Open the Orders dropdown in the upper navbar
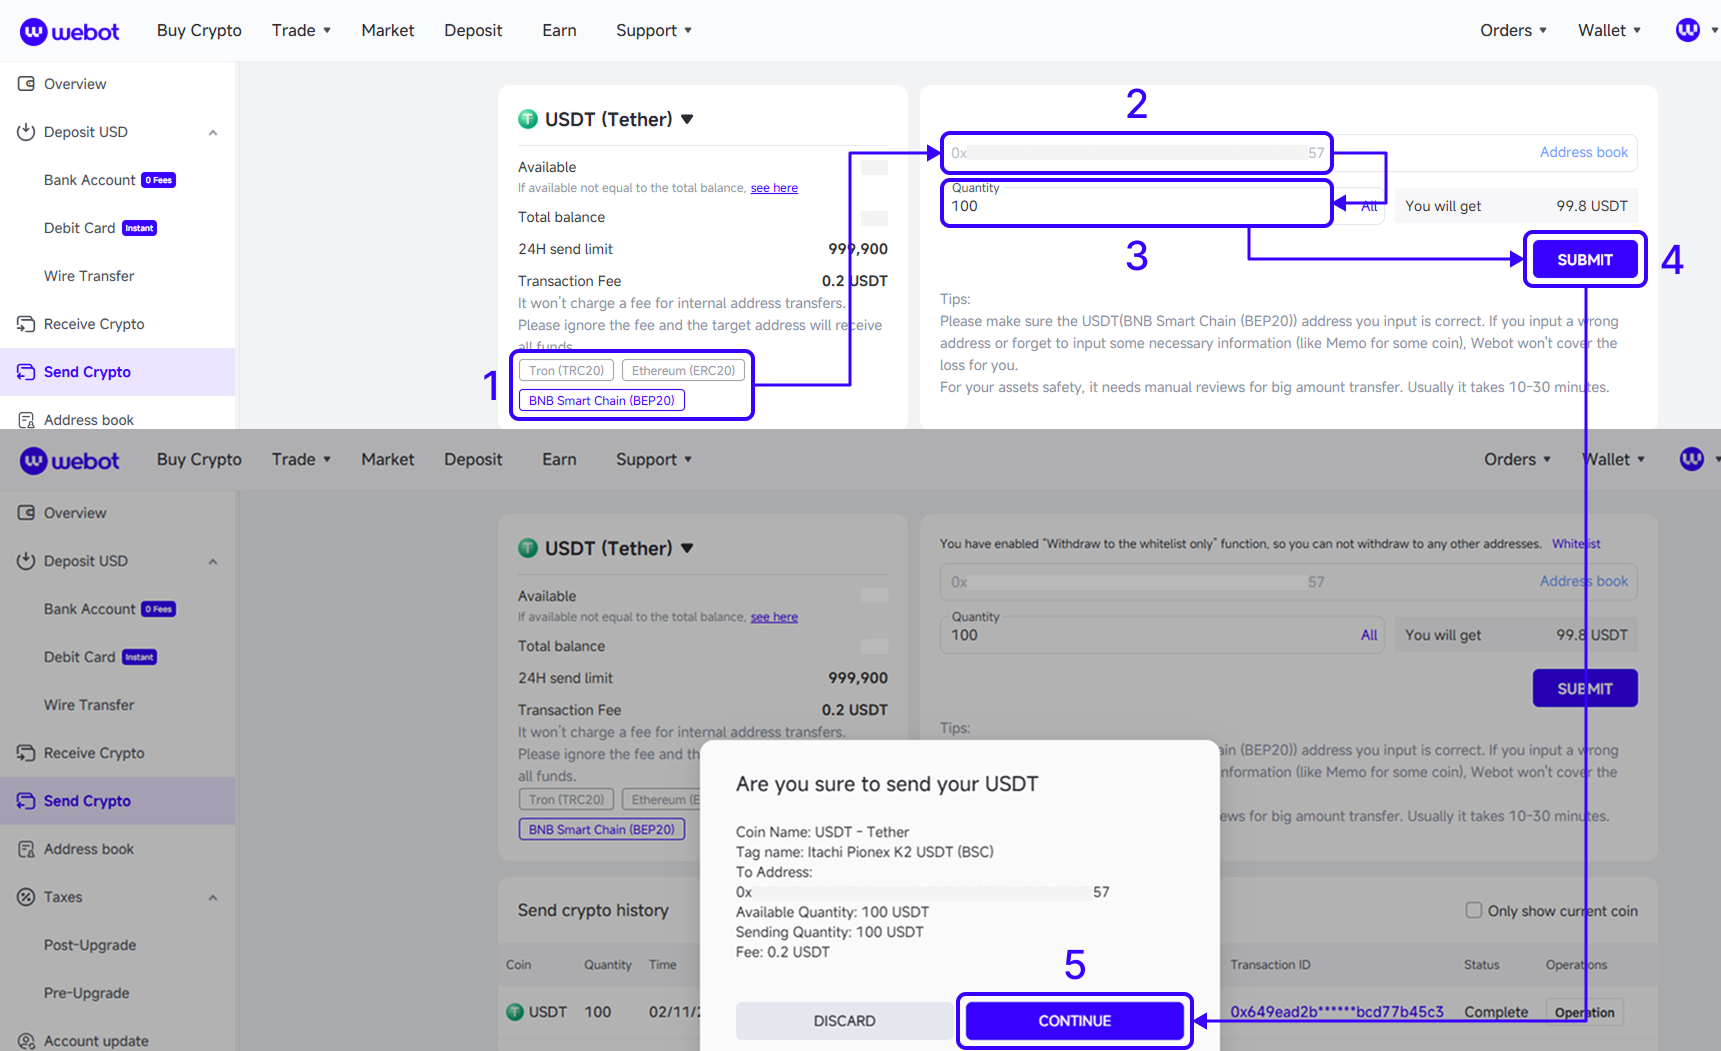This screenshot has width=1721, height=1051. [x=1514, y=30]
